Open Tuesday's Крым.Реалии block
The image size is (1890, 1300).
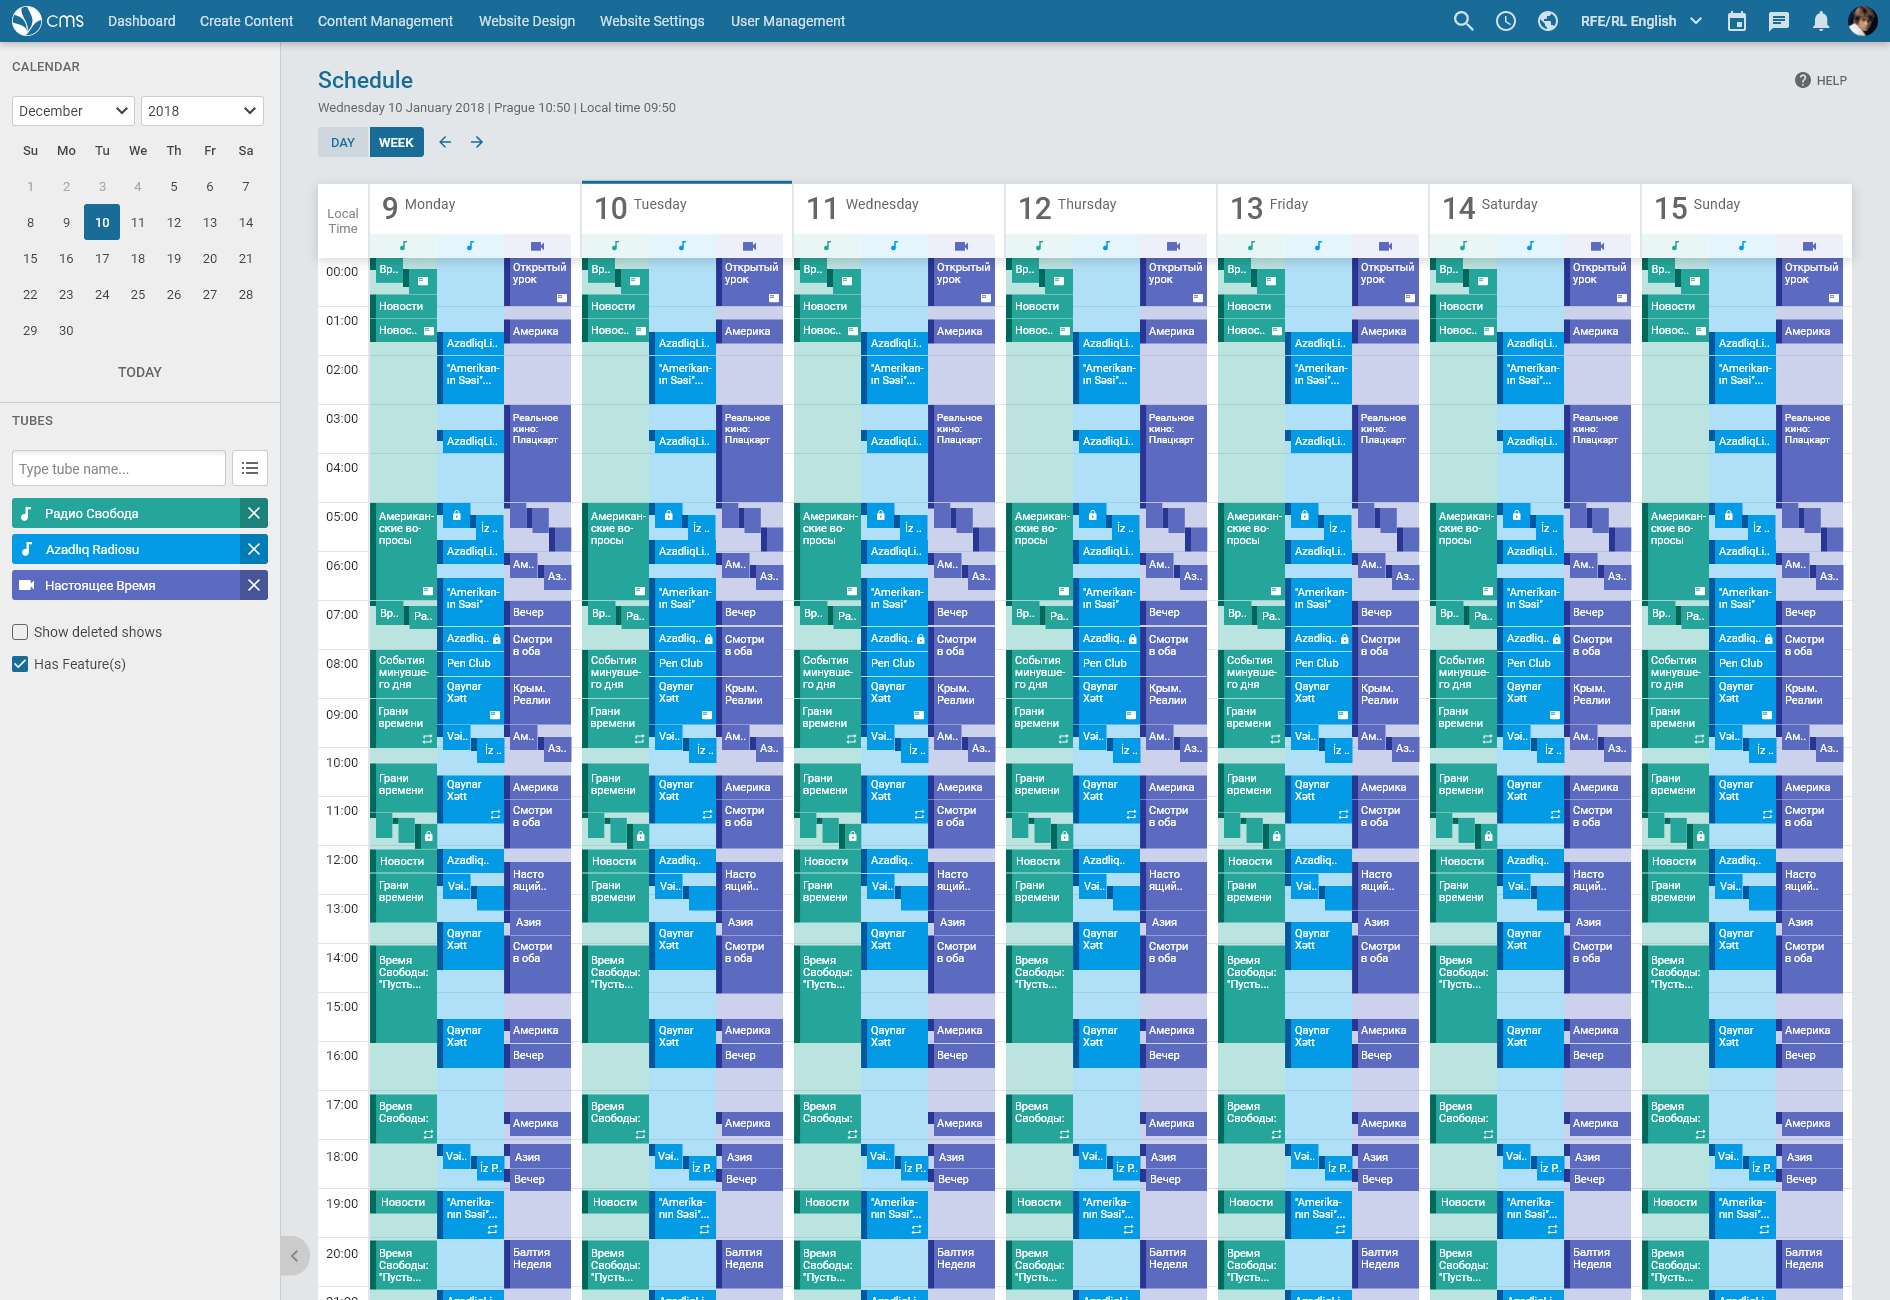click(x=750, y=700)
